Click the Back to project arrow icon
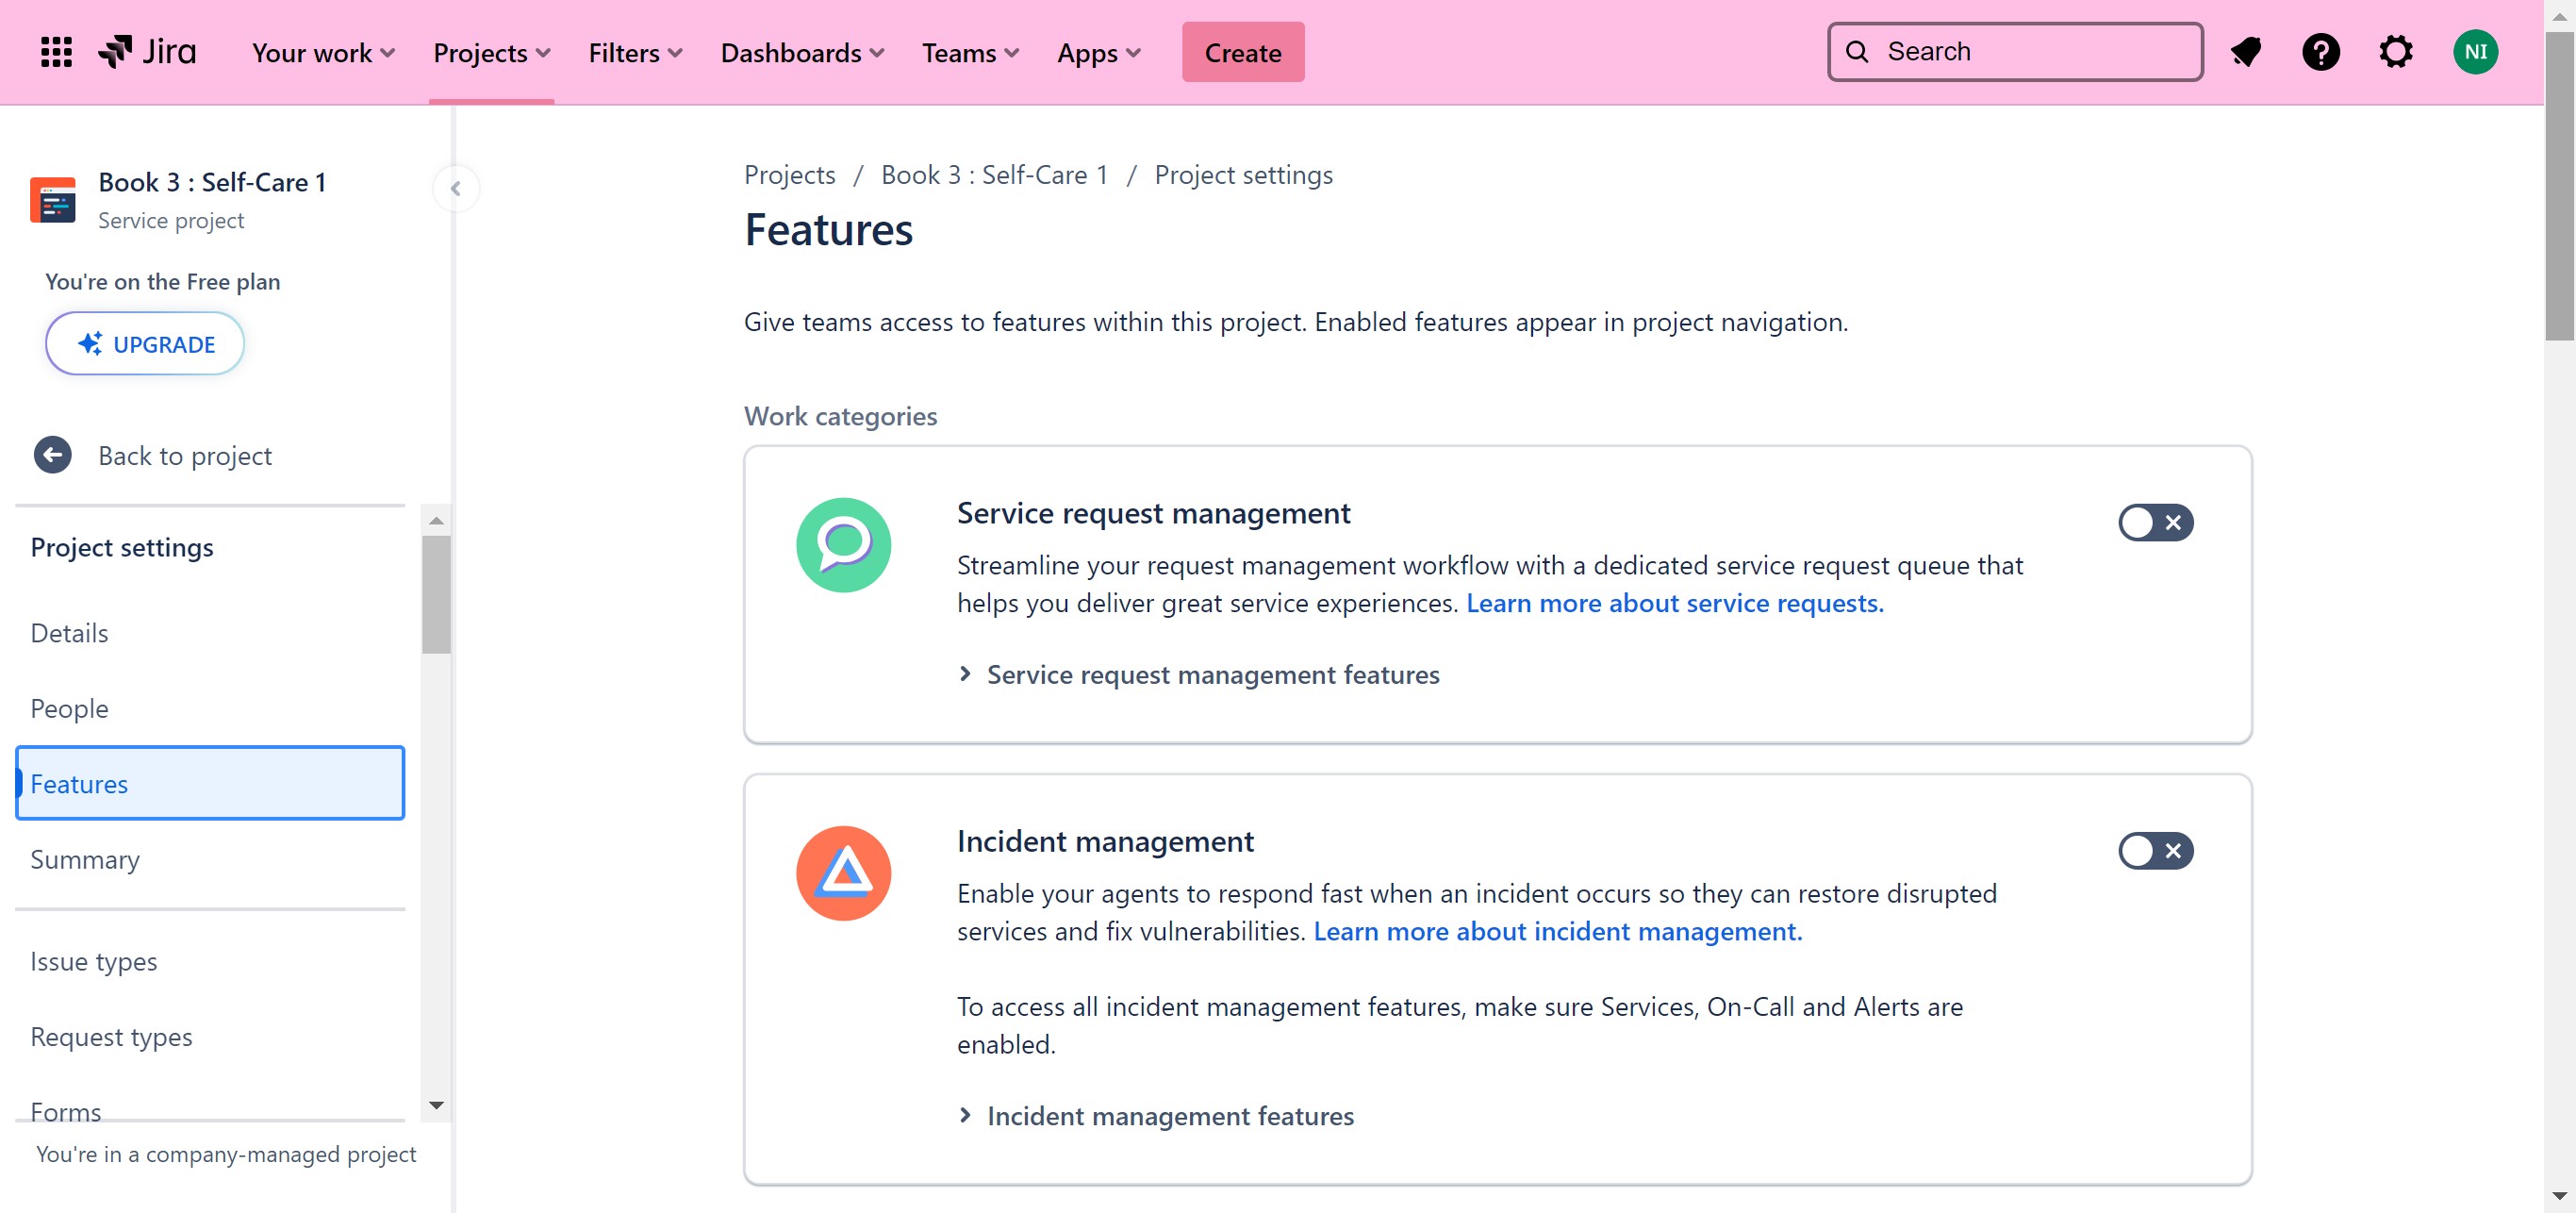The image size is (2576, 1213). coord(53,455)
